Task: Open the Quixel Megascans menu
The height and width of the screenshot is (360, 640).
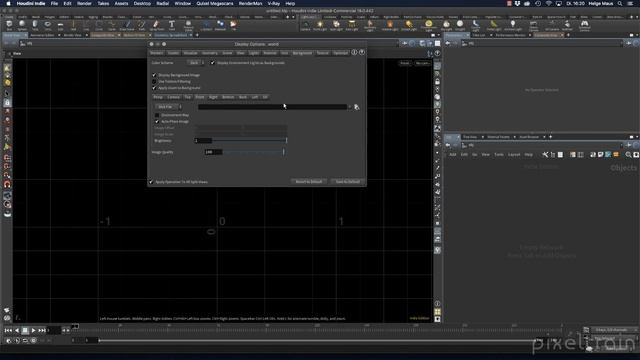Action: (215, 3)
